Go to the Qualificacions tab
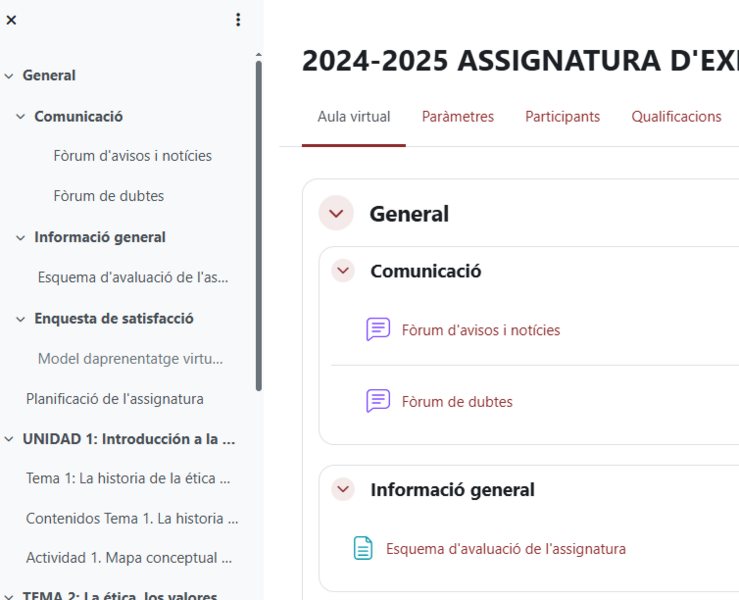The width and height of the screenshot is (739, 600). [x=676, y=117]
